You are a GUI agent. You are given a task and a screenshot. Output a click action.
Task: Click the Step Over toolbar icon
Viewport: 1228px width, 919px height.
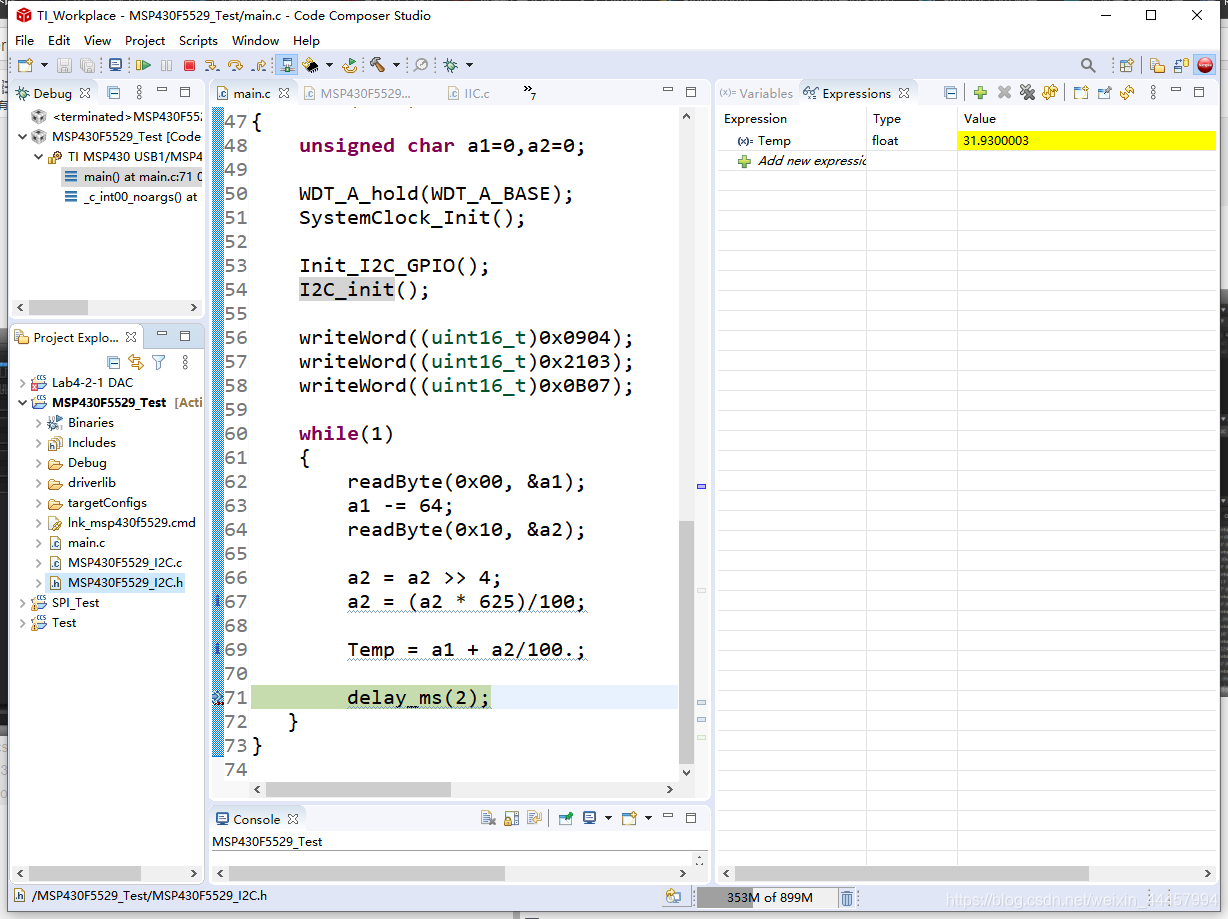tap(235, 65)
